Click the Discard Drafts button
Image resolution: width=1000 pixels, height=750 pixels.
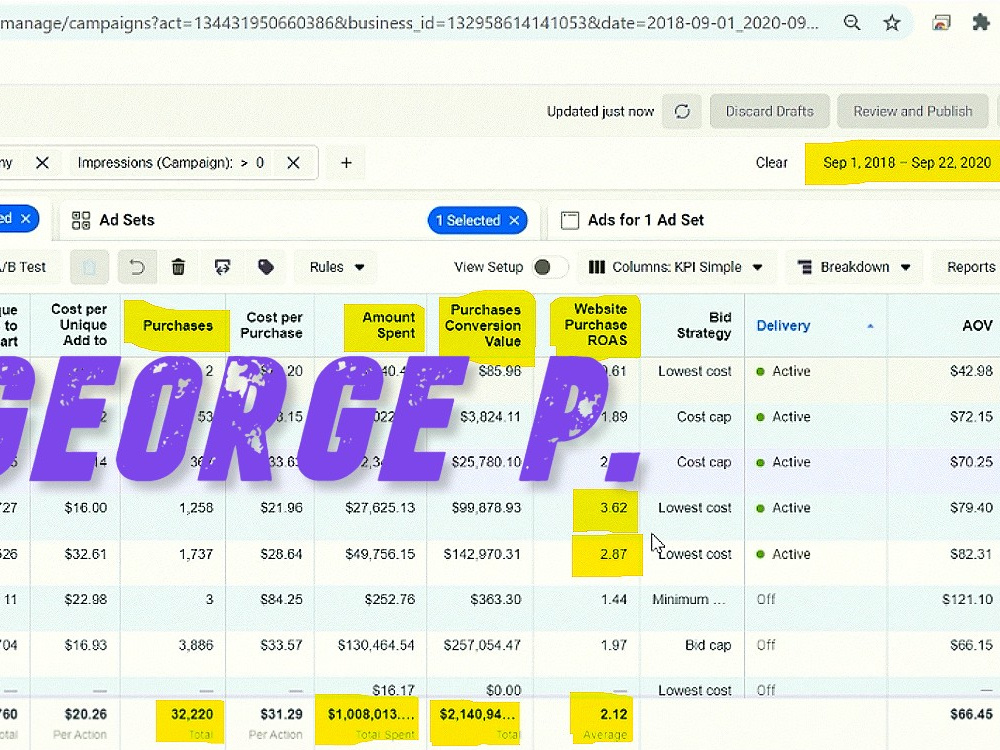pos(769,112)
